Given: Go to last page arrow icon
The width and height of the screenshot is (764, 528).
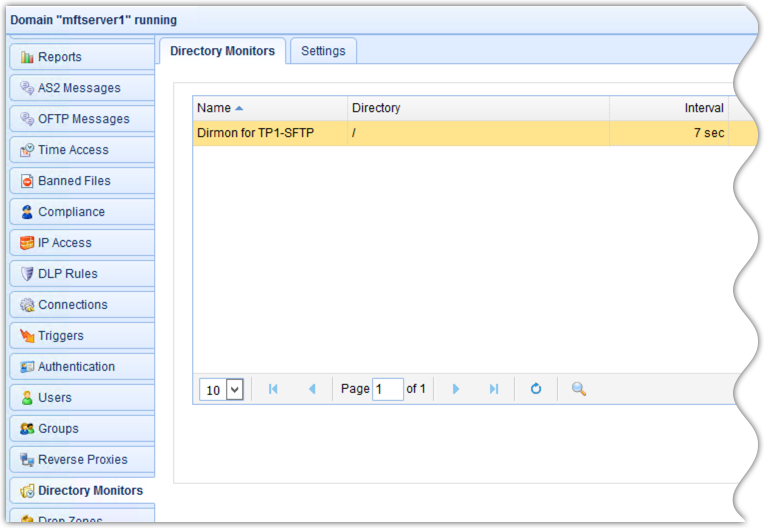Looking at the screenshot, I should click(493, 389).
